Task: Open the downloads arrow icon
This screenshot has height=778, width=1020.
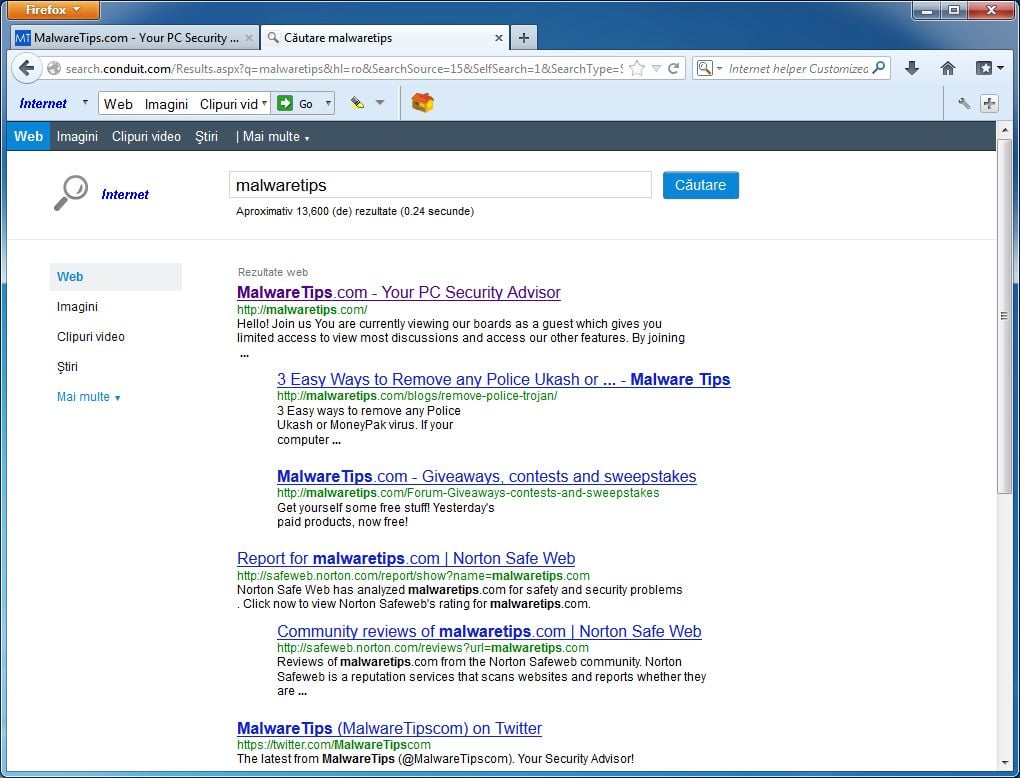Action: pyautogui.click(x=912, y=68)
